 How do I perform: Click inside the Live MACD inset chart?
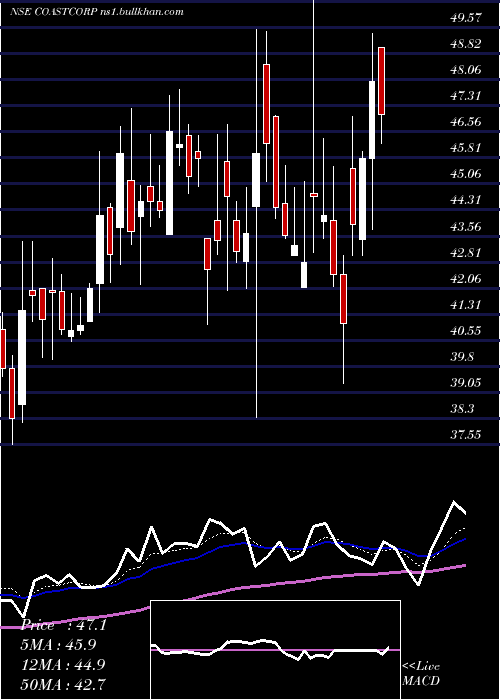[x=275, y=650]
